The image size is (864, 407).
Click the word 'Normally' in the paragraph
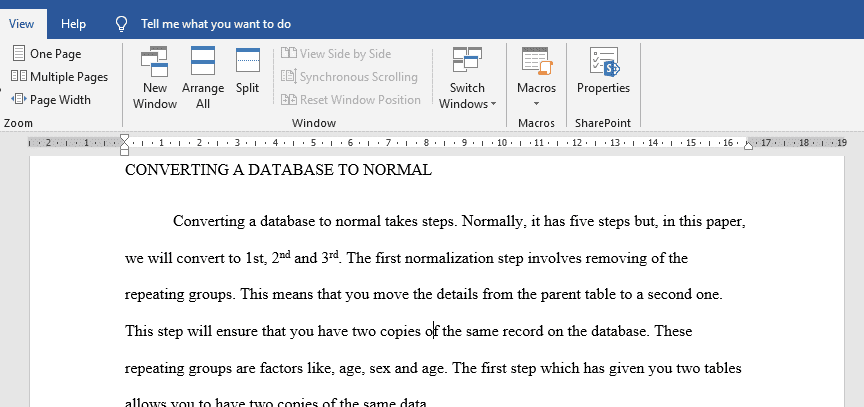(x=493, y=221)
